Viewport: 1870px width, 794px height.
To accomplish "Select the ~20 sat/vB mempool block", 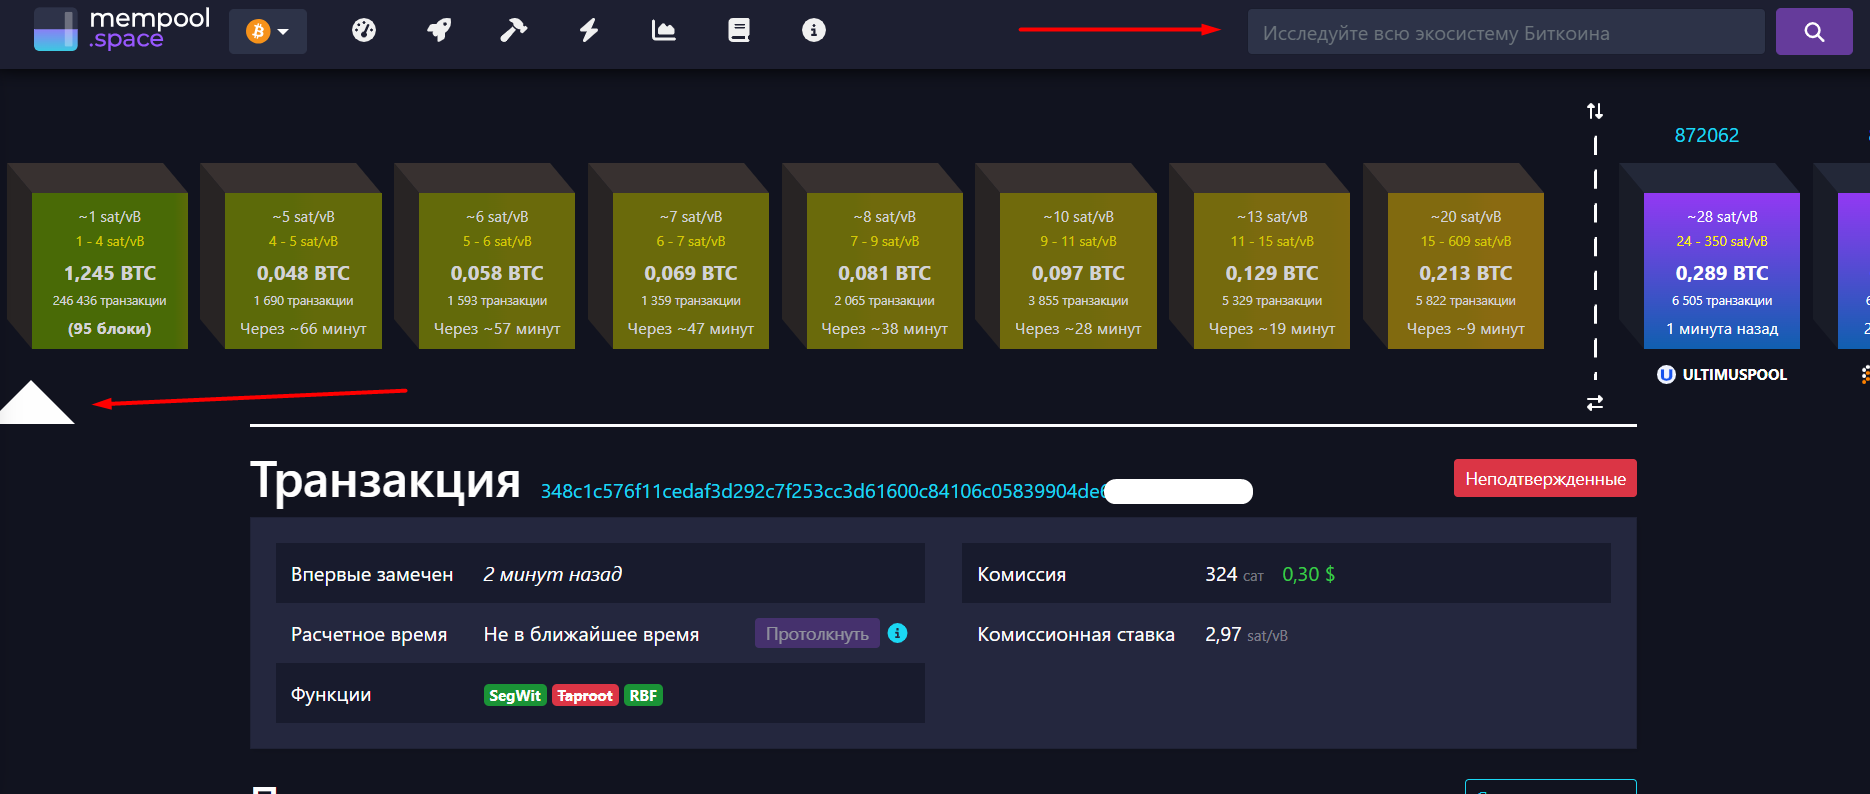I will [1466, 271].
